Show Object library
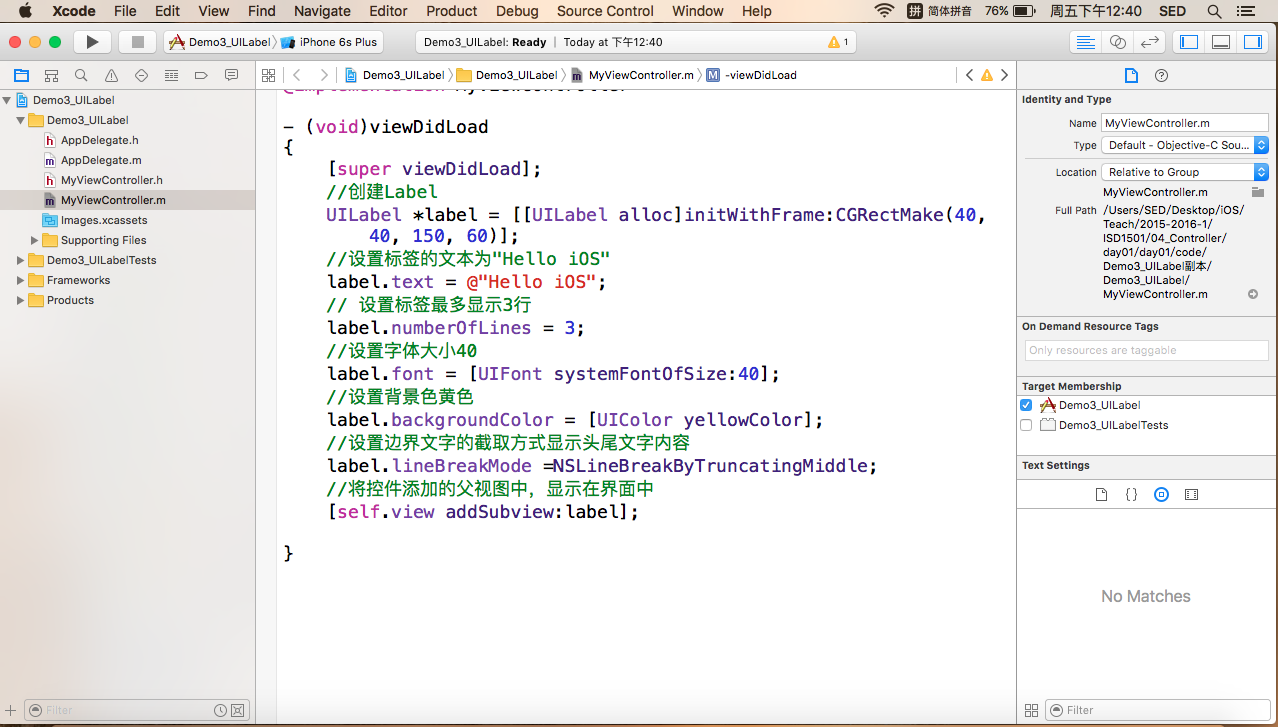 pyautogui.click(x=1161, y=494)
